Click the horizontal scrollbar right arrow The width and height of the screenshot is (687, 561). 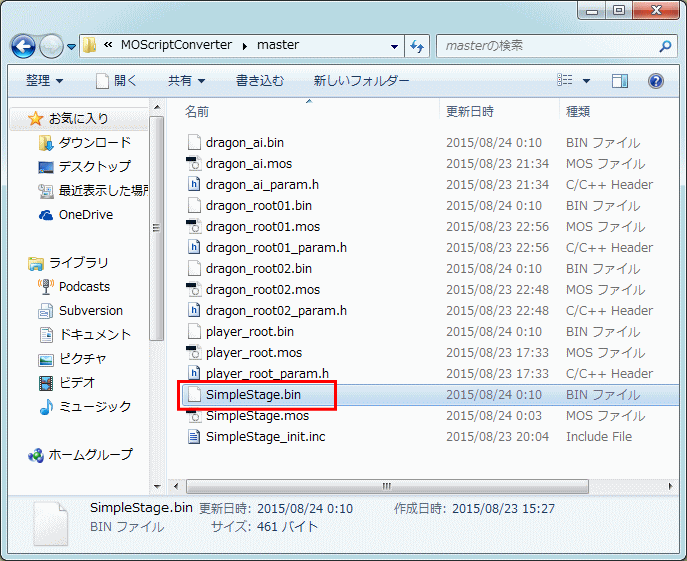click(670, 486)
